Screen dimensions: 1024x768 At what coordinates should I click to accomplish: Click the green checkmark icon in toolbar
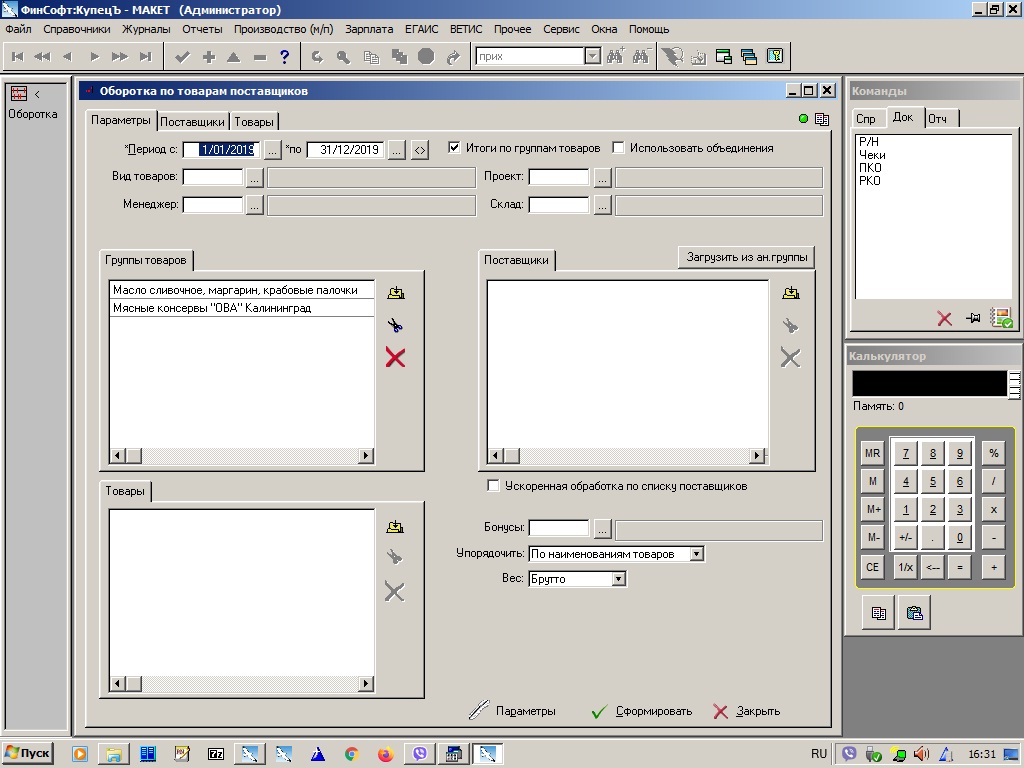click(x=182, y=57)
